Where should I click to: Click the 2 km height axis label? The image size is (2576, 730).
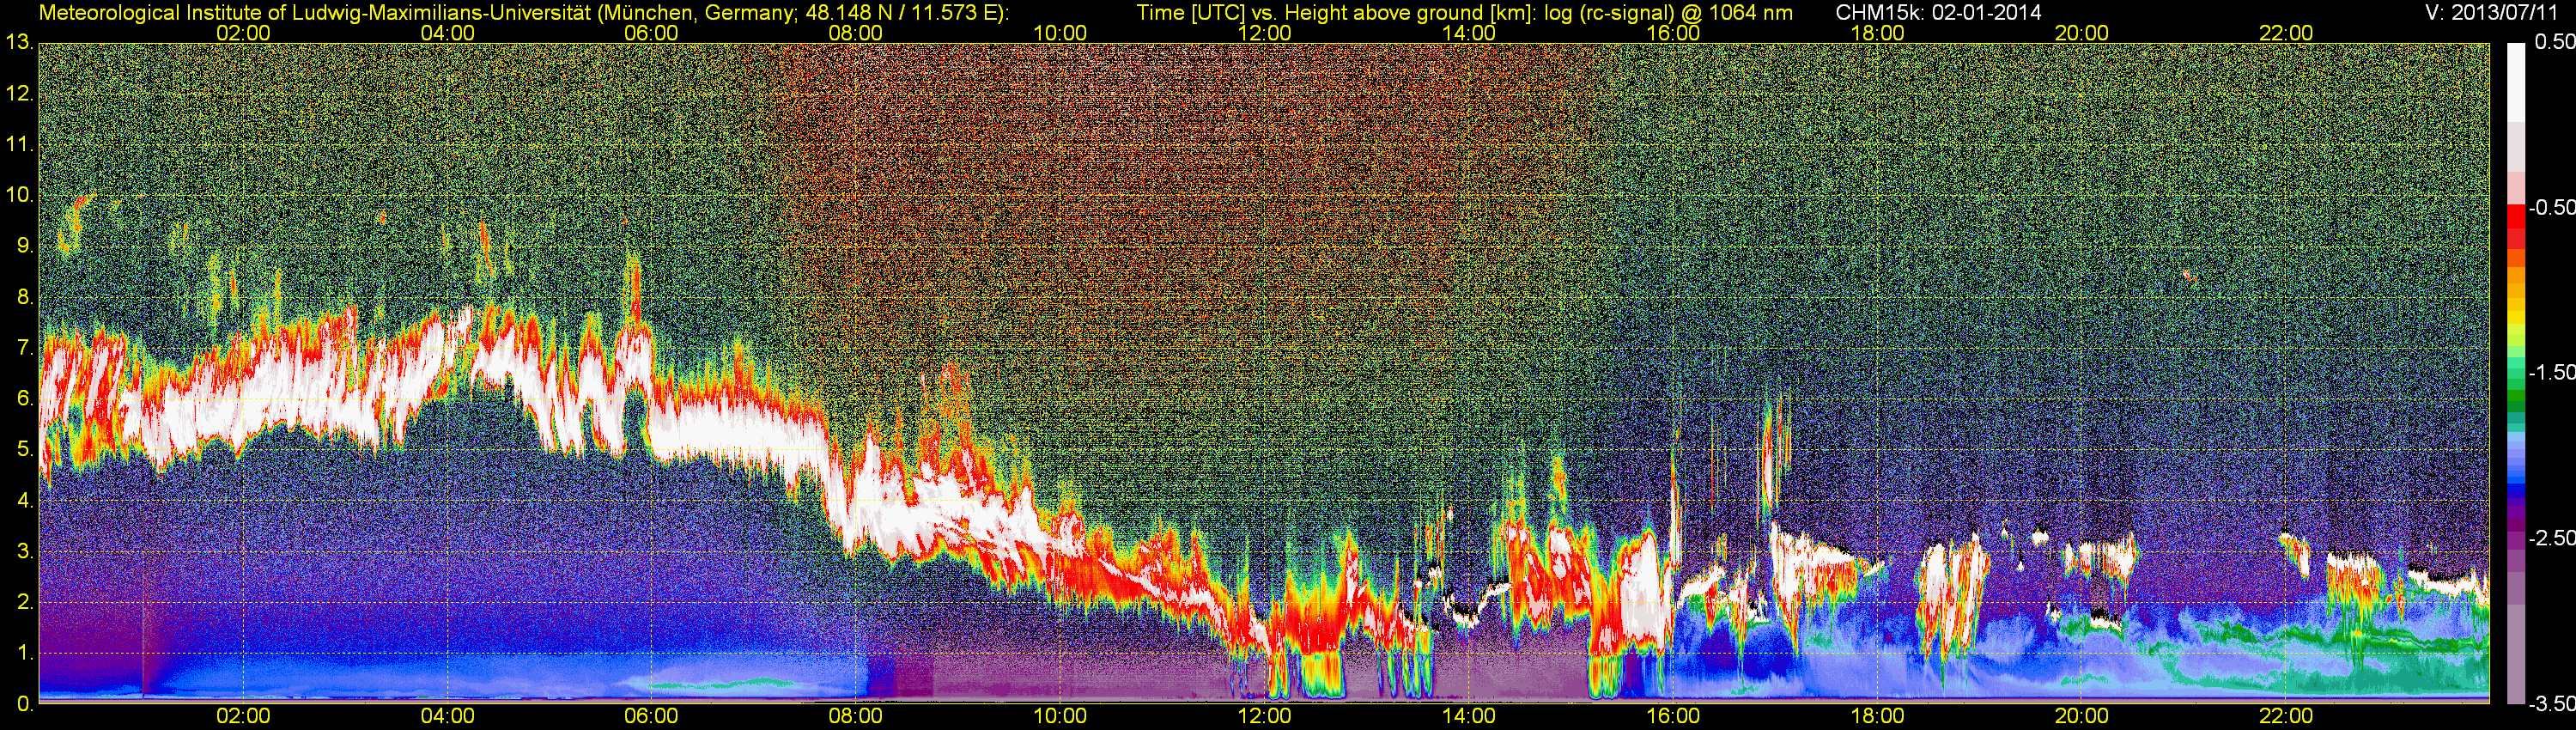click(x=24, y=602)
